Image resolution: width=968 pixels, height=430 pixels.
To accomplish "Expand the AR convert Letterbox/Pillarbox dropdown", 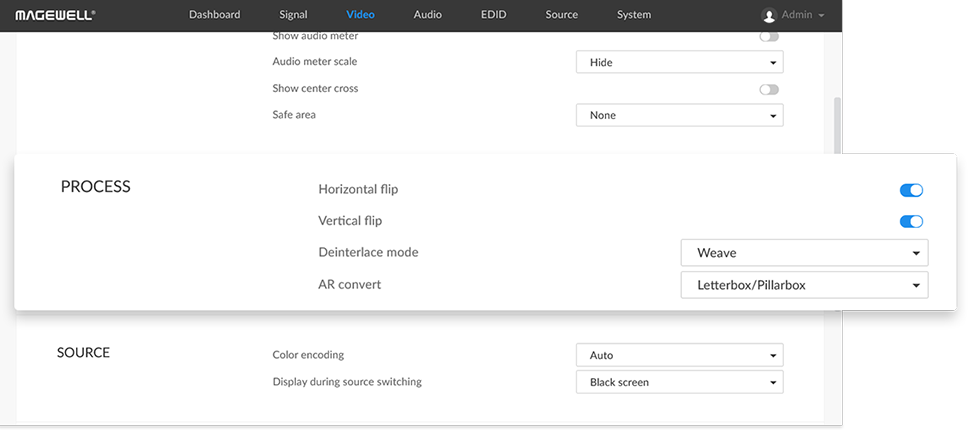I will (x=804, y=285).
